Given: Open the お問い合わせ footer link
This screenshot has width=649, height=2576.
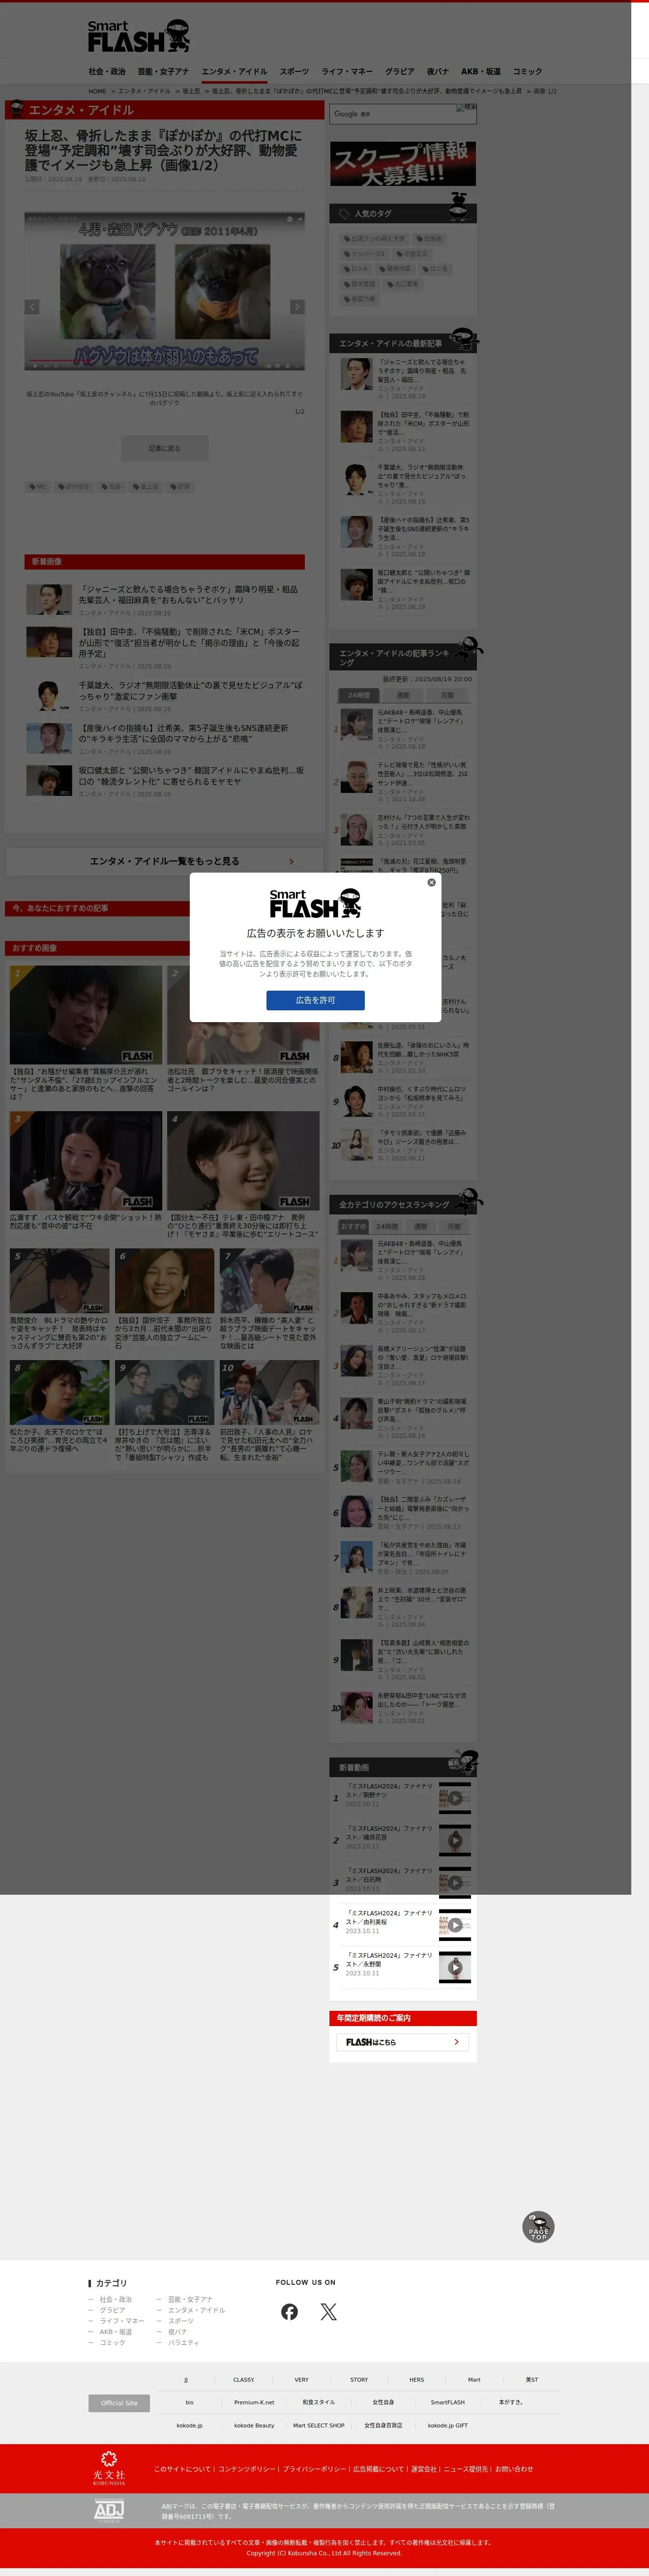Looking at the screenshot, I should [514, 2469].
